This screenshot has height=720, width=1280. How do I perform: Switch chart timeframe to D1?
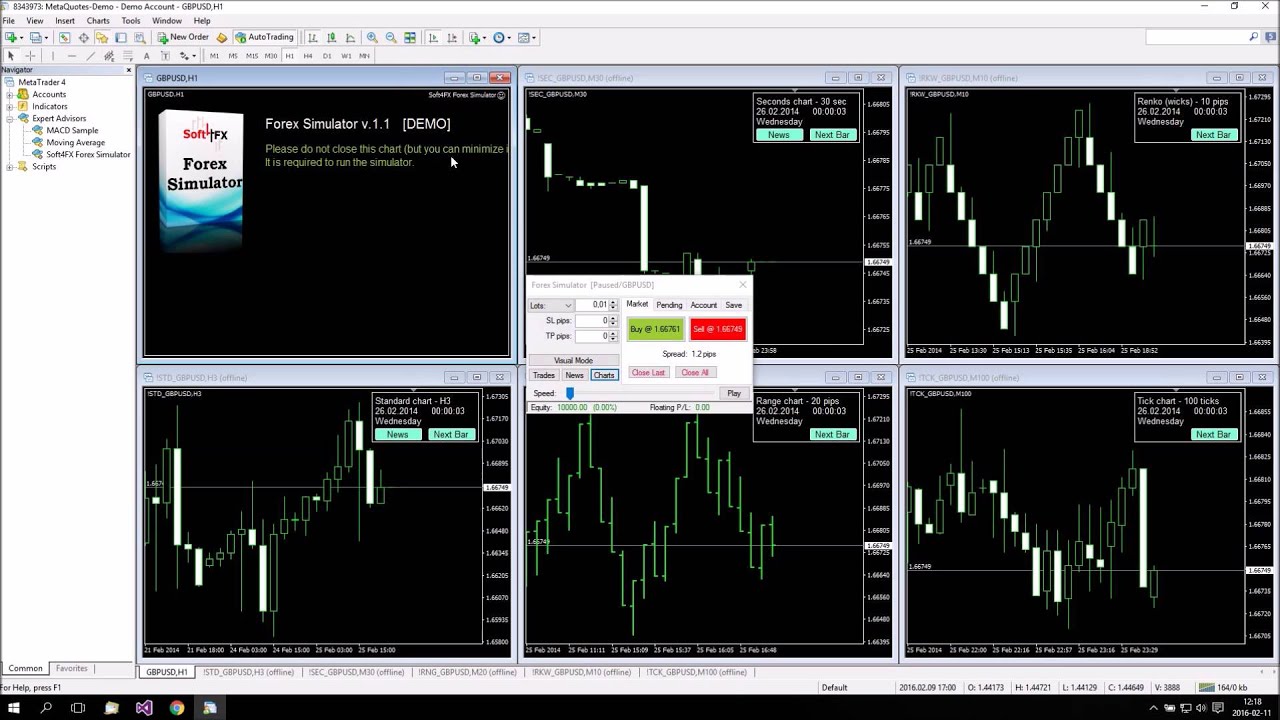click(x=327, y=56)
